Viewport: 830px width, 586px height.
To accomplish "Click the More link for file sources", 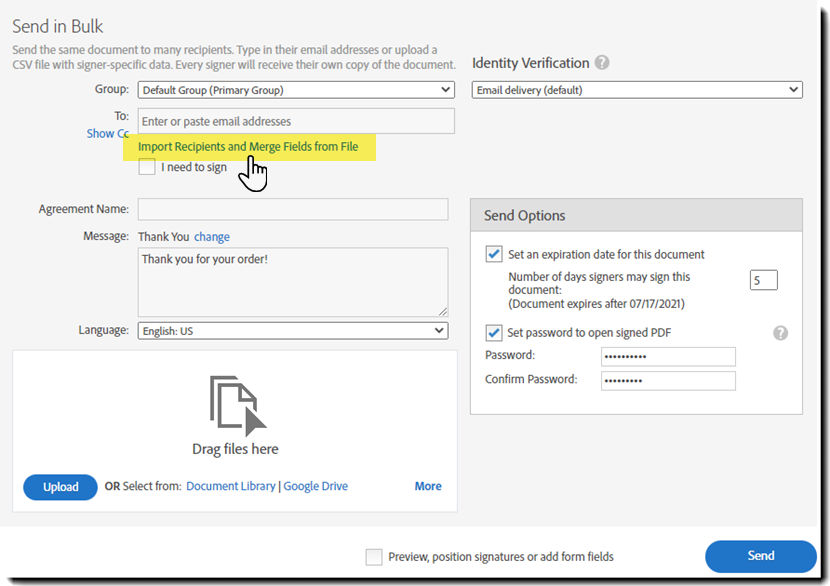I will 427,486.
